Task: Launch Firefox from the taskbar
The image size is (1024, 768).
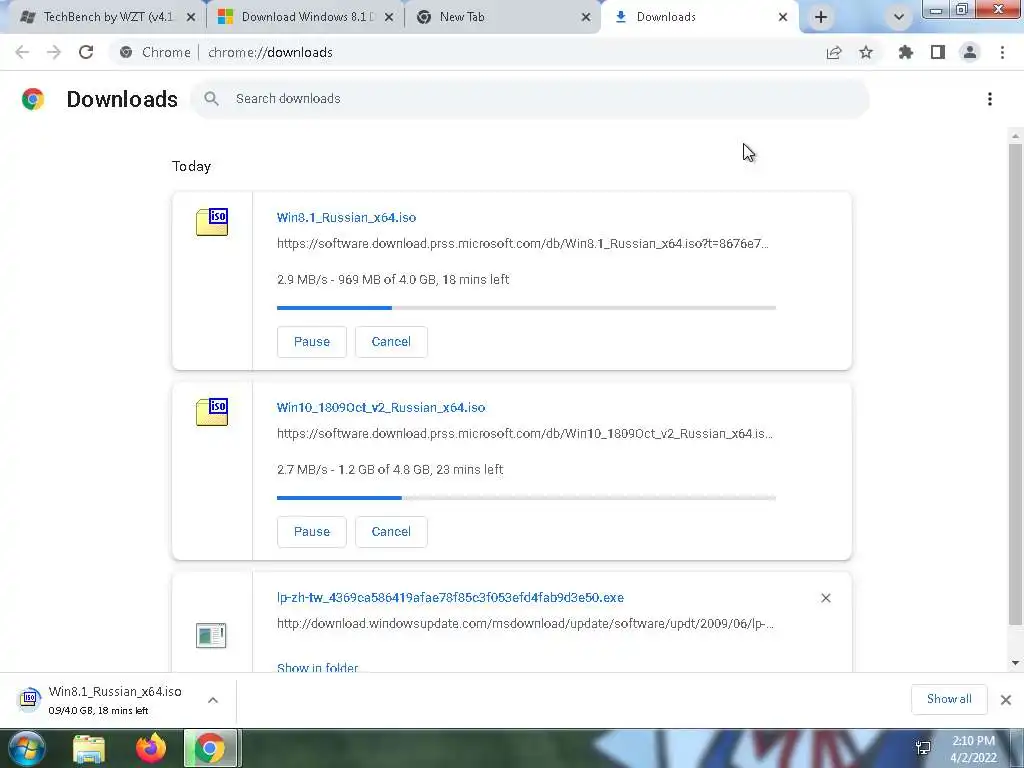Action: point(151,748)
